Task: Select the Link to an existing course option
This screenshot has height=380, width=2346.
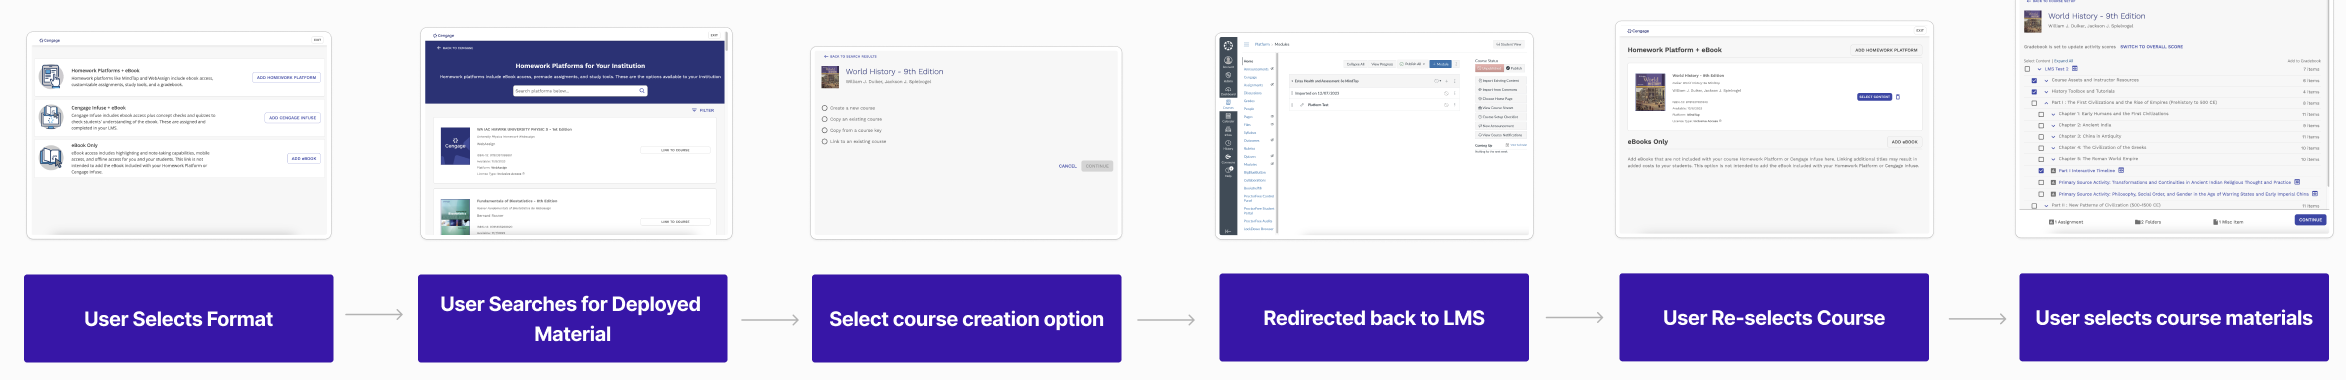Action: [x=825, y=141]
